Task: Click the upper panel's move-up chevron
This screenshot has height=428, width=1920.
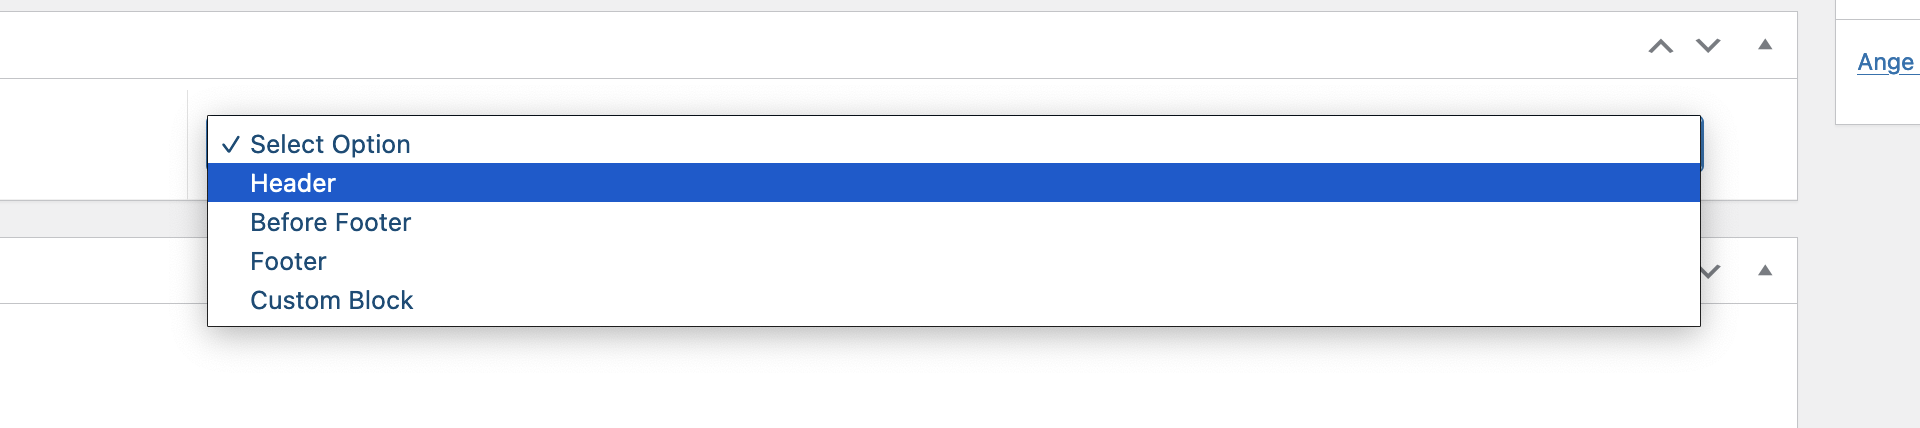Action: tap(1661, 46)
